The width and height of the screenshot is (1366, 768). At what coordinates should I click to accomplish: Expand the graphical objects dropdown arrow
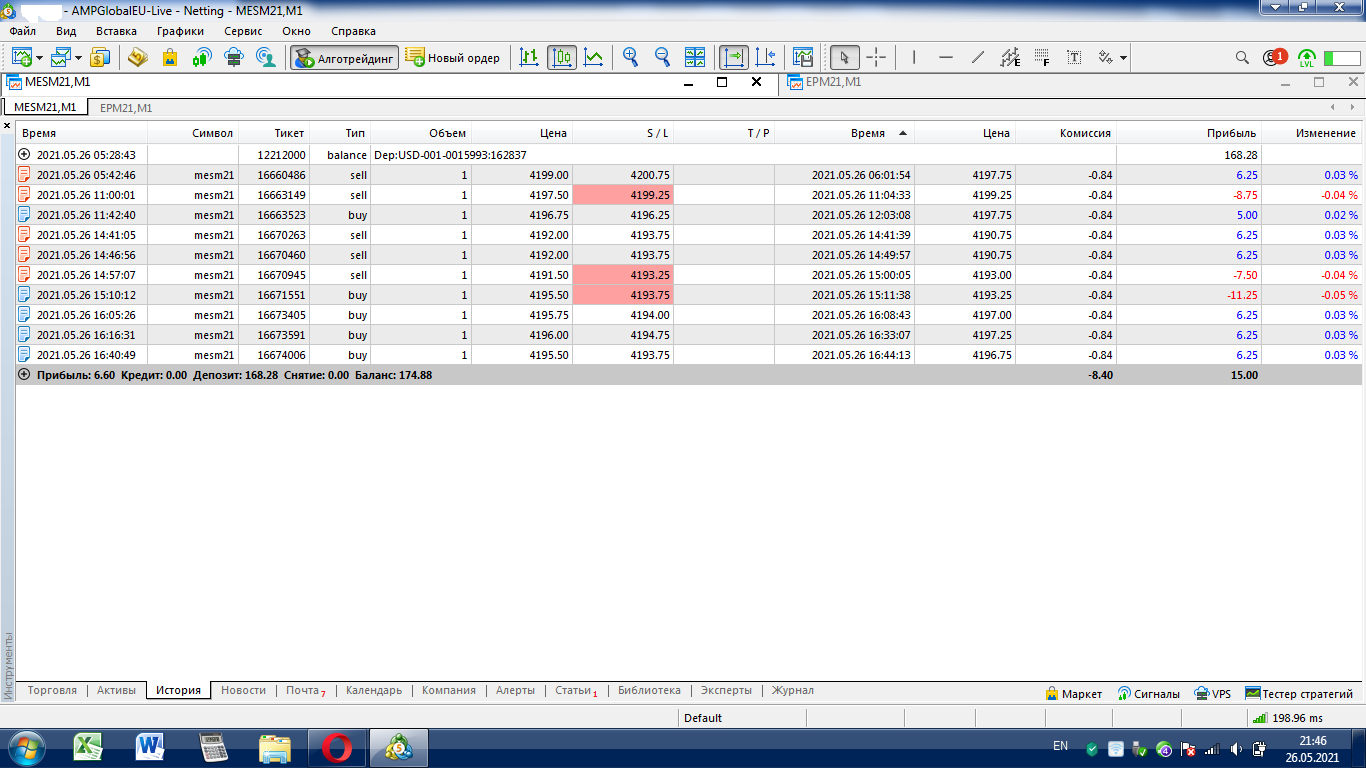pyautogui.click(x=1124, y=58)
